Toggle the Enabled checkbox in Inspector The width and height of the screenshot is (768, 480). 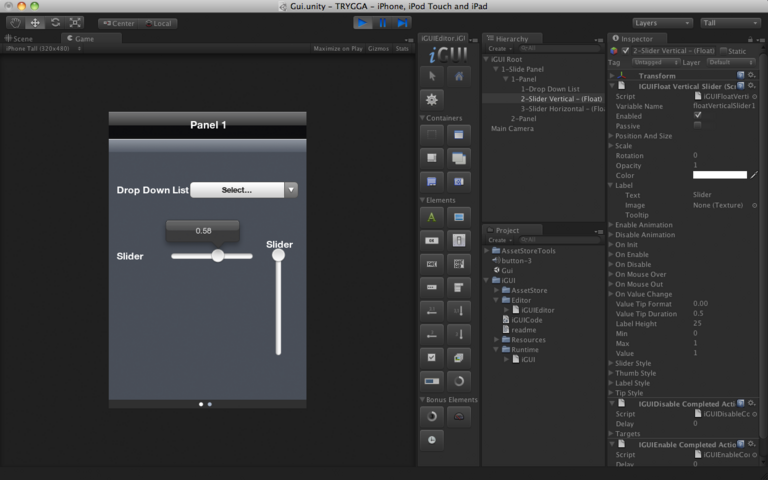[697, 115]
